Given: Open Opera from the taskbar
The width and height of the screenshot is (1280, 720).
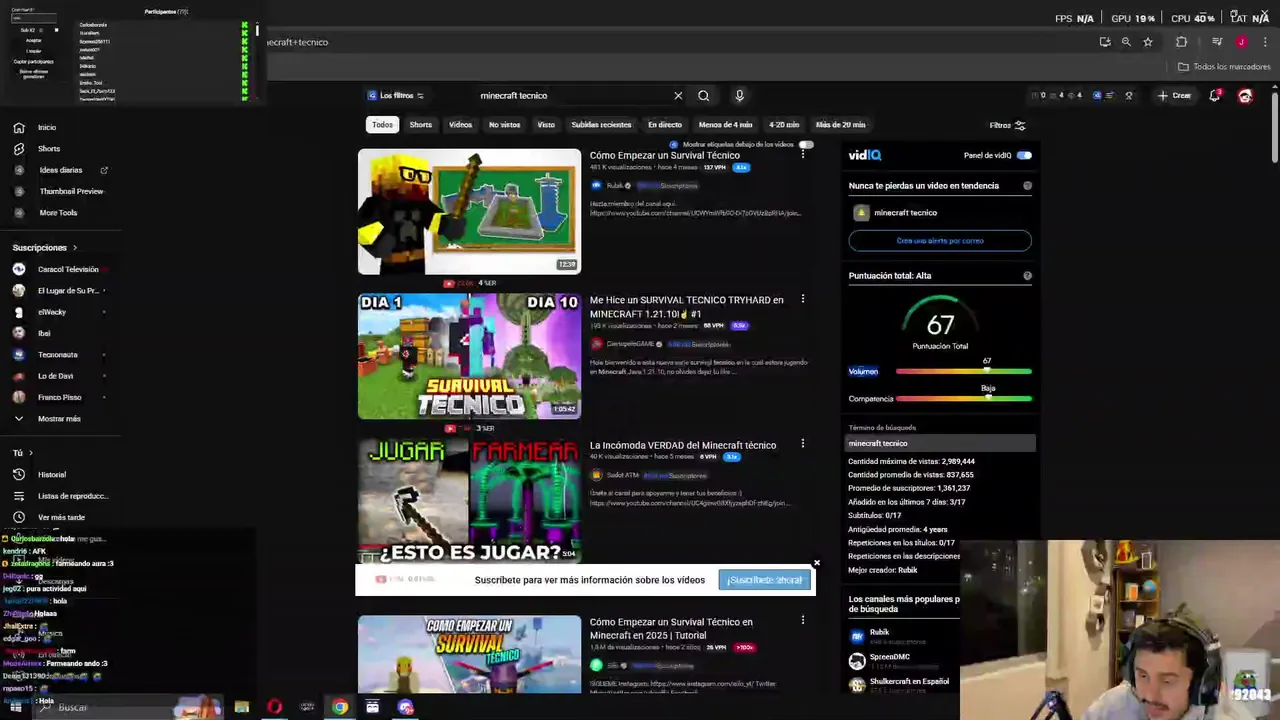Looking at the screenshot, I should point(274,707).
